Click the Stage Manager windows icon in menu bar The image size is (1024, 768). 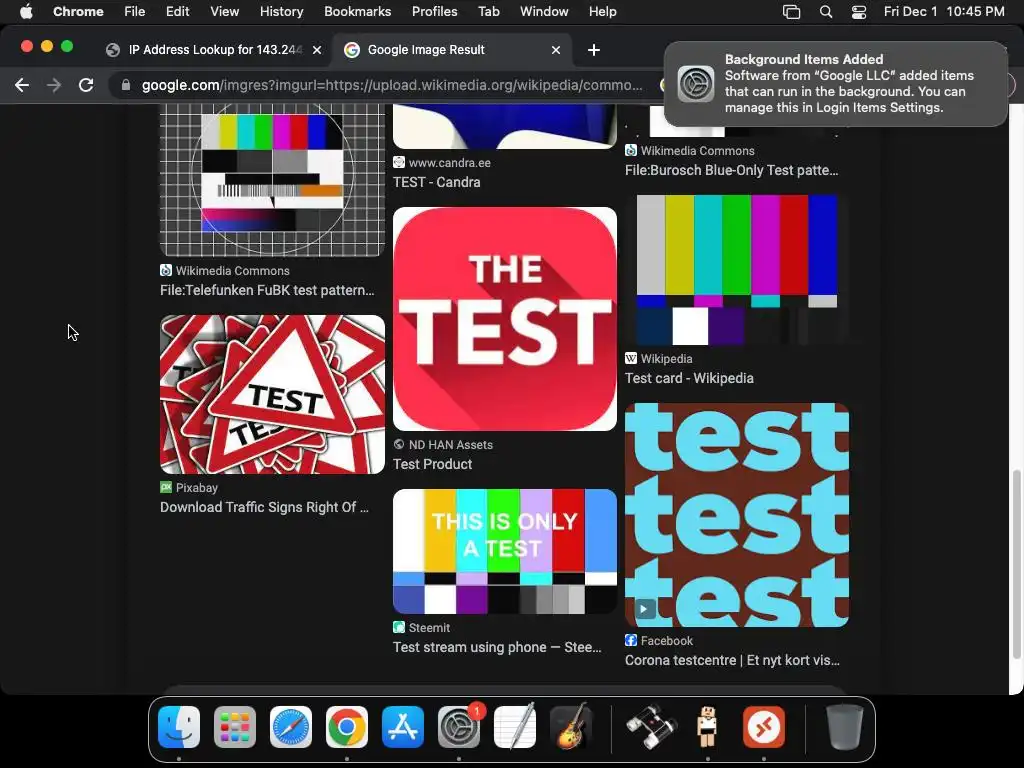tap(792, 12)
